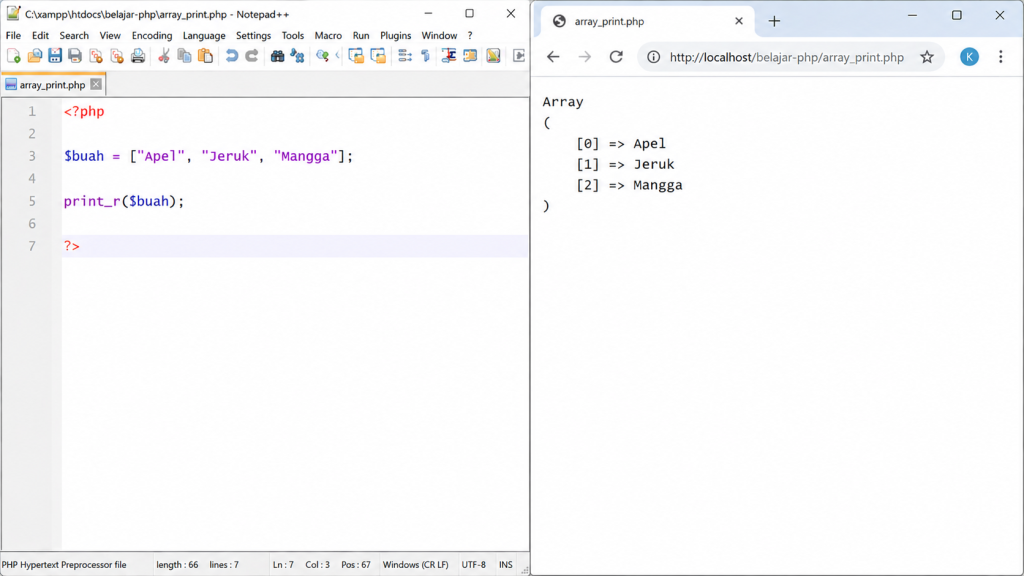Viewport: 1024px width, 576px height.
Task: Go forward in the browser
Action: [584, 57]
